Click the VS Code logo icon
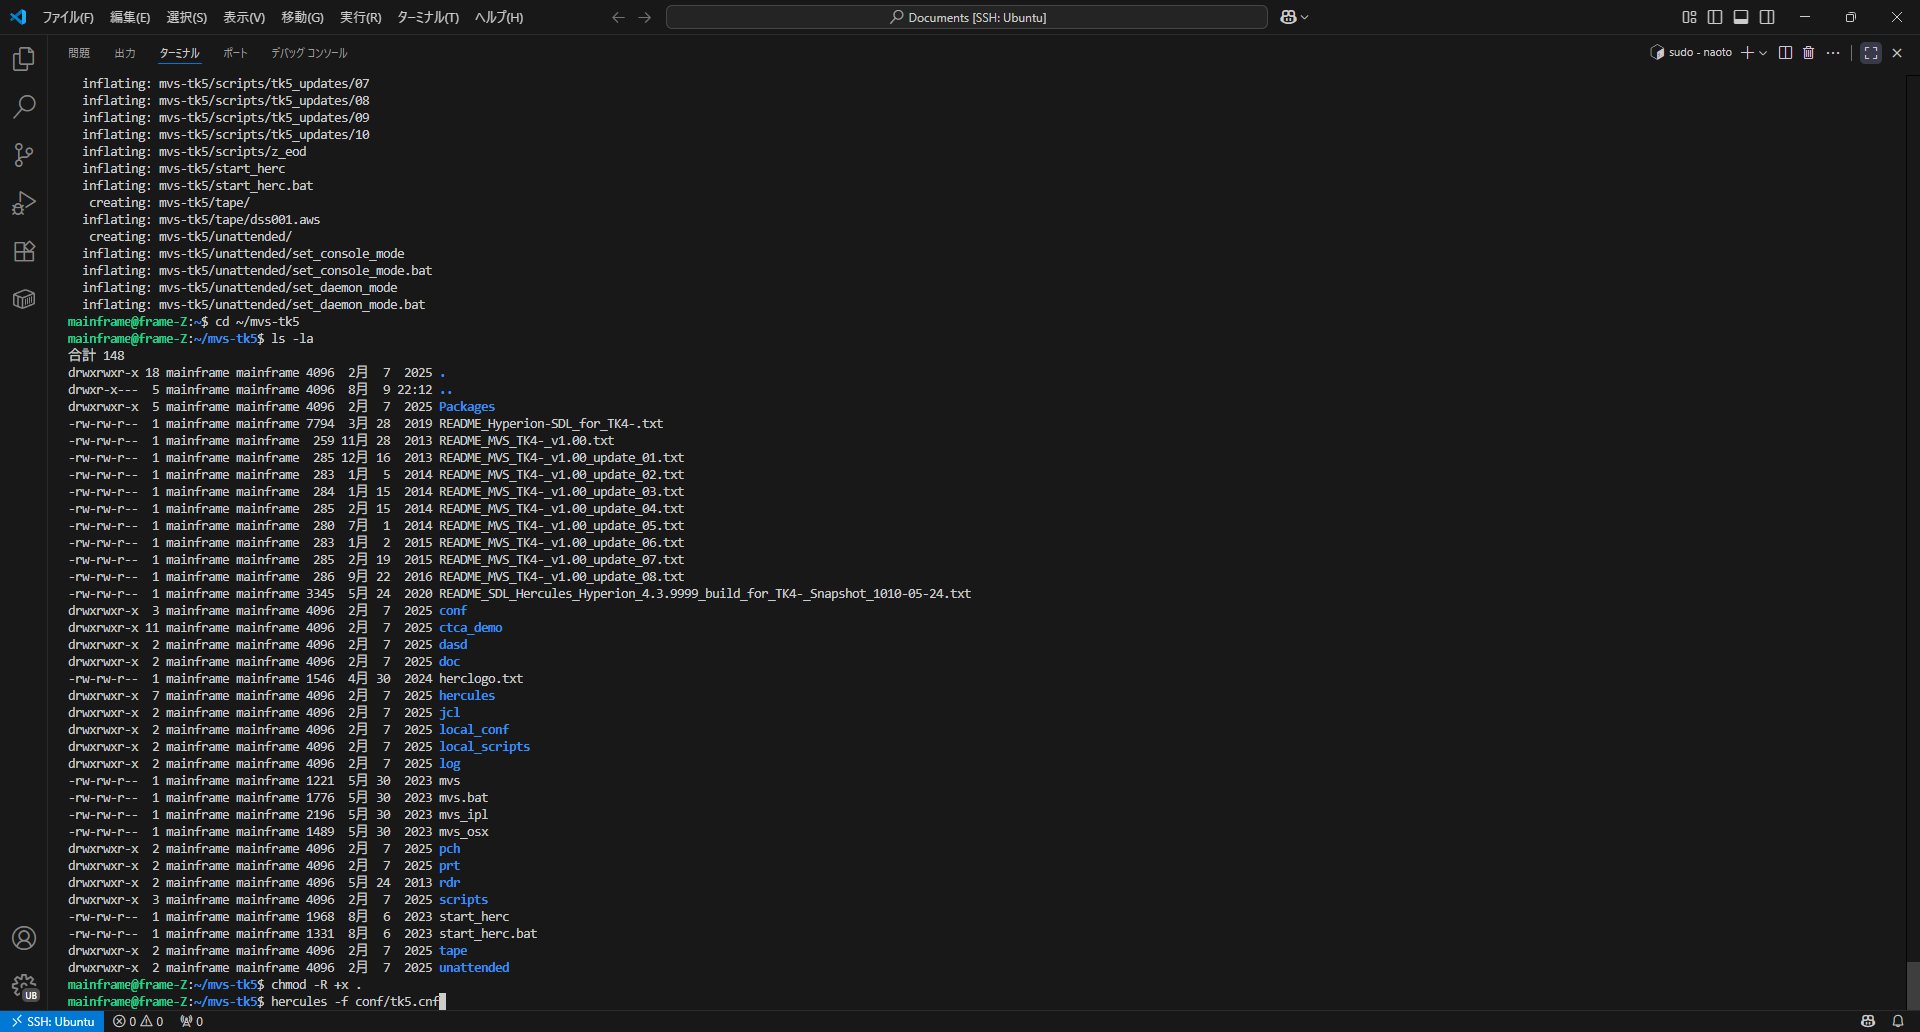1920x1032 pixels. tap(18, 17)
